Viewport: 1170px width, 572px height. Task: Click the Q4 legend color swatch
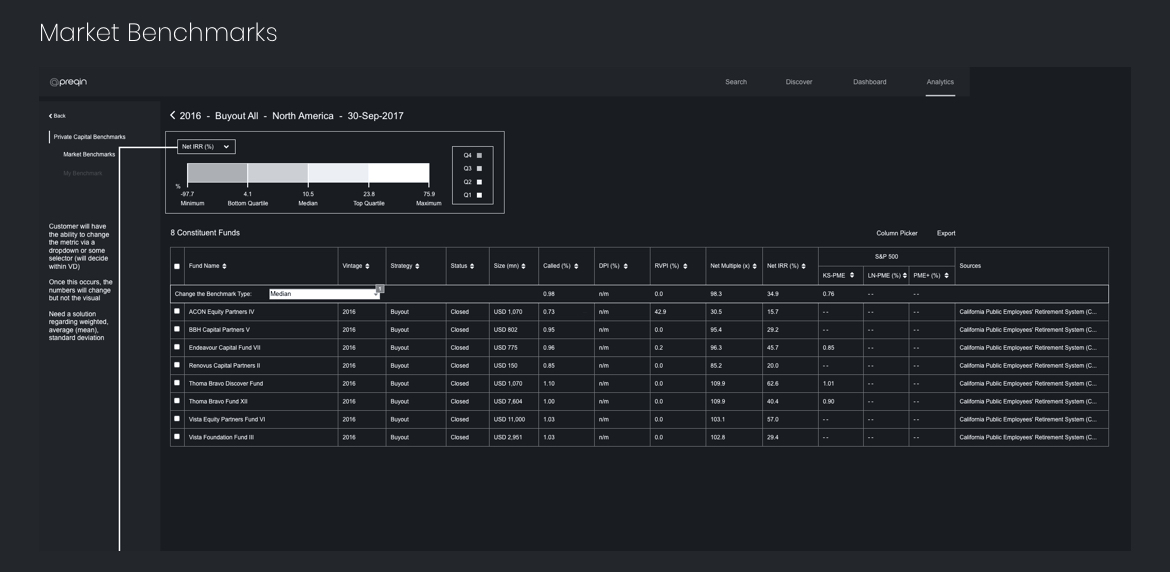(480, 155)
